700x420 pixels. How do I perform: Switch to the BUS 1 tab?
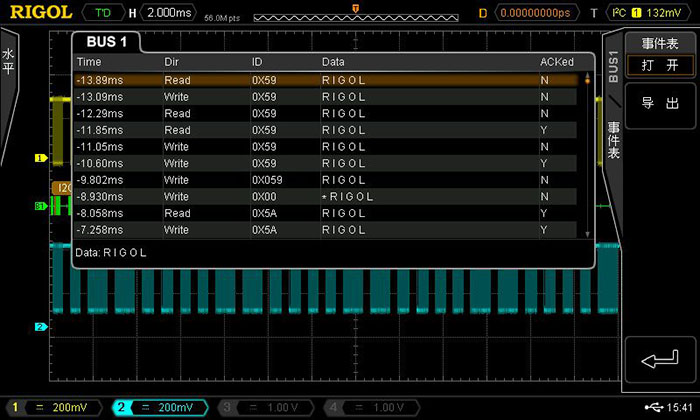[108, 43]
